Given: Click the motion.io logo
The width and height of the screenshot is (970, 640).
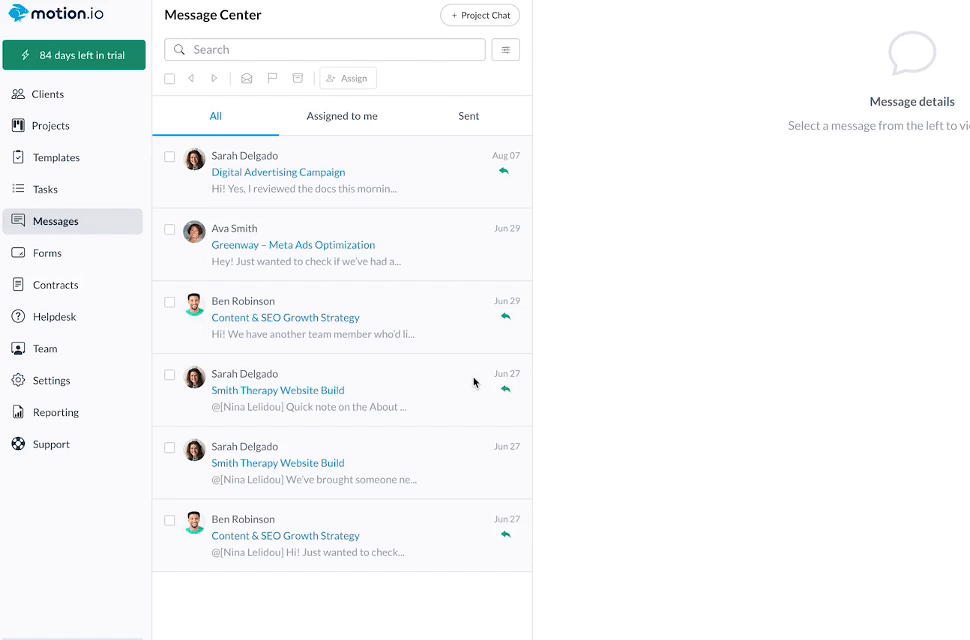Looking at the screenshot, I should click(56, 13).
